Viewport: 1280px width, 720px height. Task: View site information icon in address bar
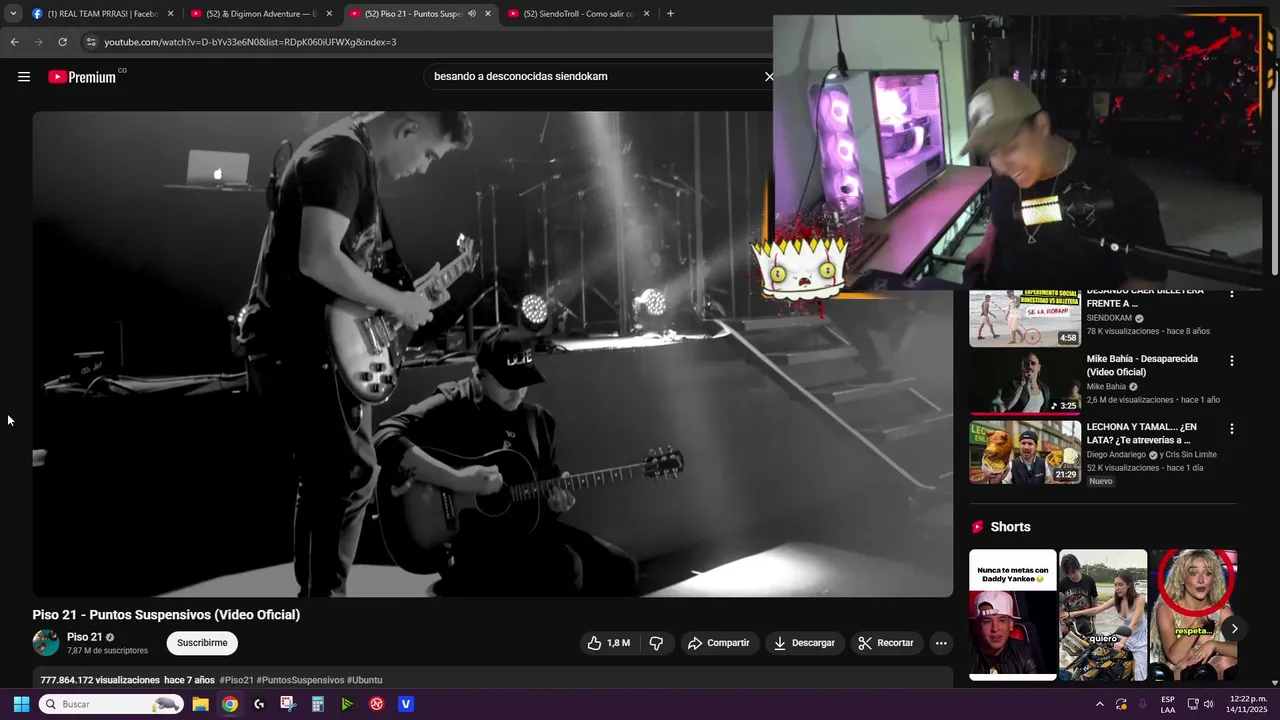[91, 42]
